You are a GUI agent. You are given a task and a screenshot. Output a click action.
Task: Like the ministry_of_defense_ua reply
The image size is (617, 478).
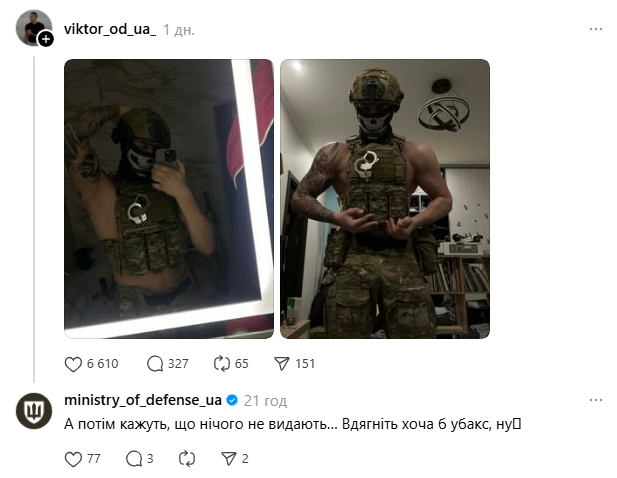pos(73,459)
